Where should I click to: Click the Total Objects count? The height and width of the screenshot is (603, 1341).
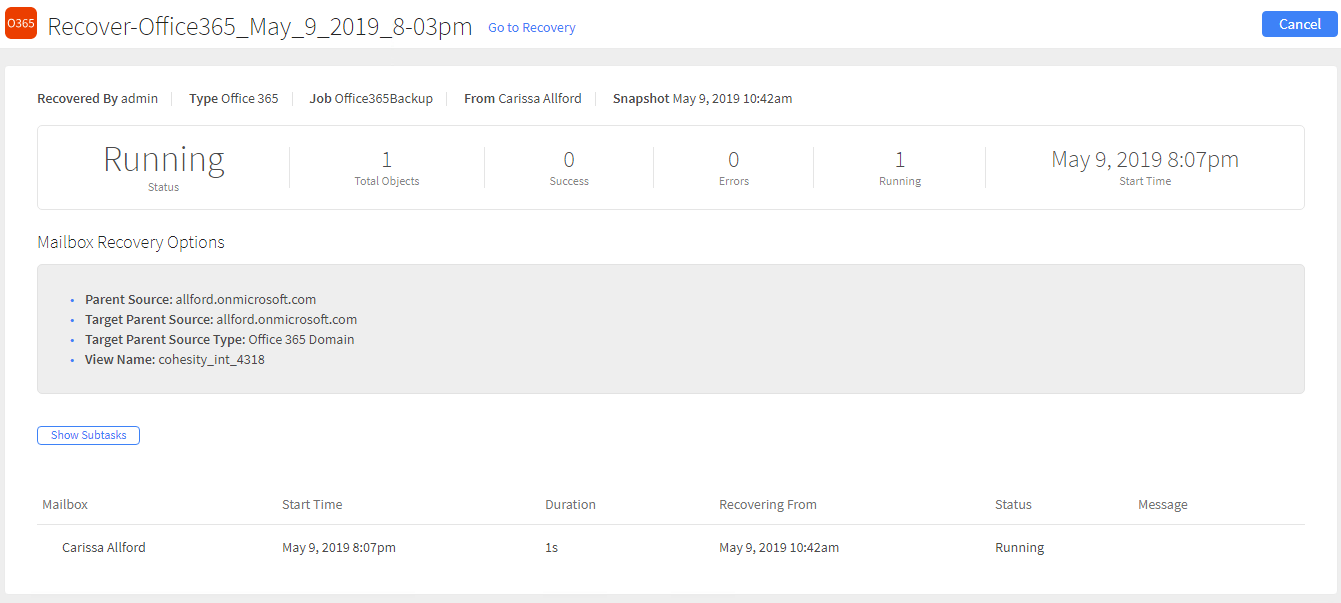click(x=387, y=160)
